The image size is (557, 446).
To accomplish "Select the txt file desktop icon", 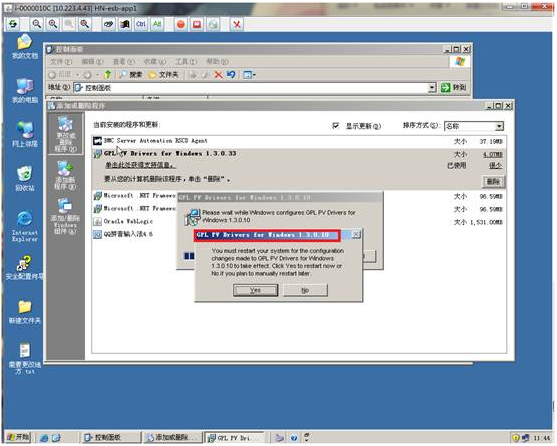I will [25, 359].
